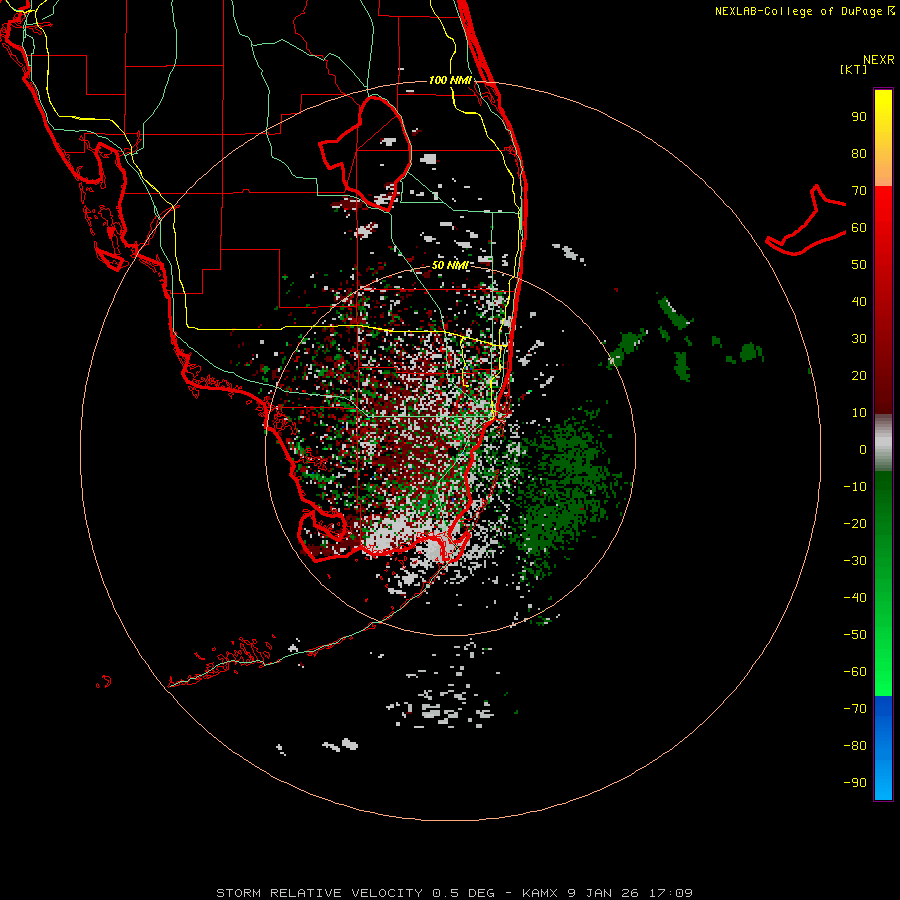Click the 50 NMI range ring label
900x900 pixels.
[x=450, y=265]
